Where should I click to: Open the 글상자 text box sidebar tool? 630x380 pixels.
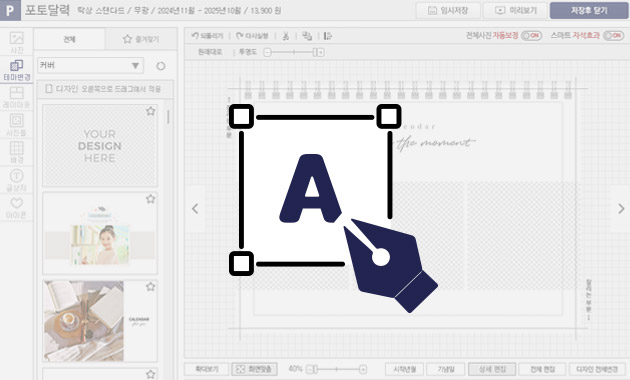point(16,180)
